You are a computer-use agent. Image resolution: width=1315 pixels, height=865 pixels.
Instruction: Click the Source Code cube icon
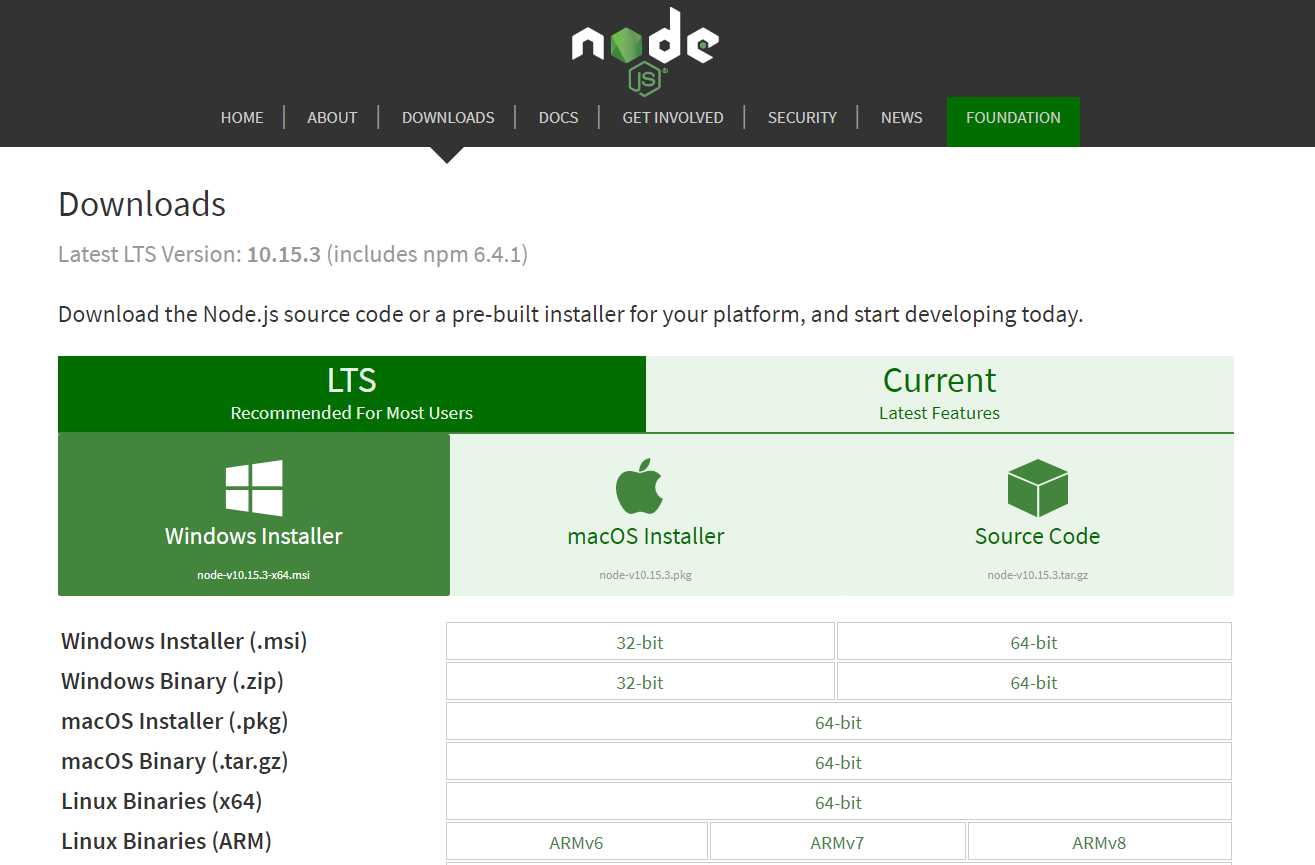click(x=1038, y=488)
